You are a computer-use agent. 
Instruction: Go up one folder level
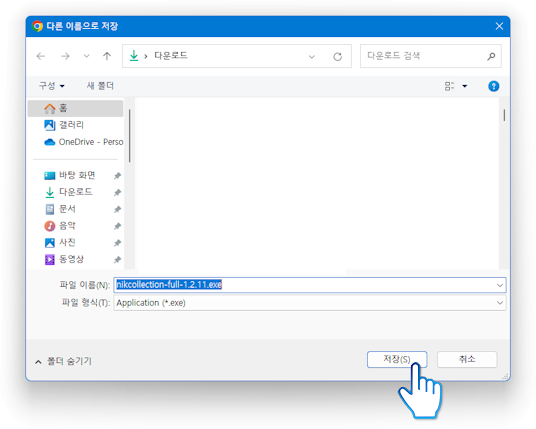(x=107, y=56)
